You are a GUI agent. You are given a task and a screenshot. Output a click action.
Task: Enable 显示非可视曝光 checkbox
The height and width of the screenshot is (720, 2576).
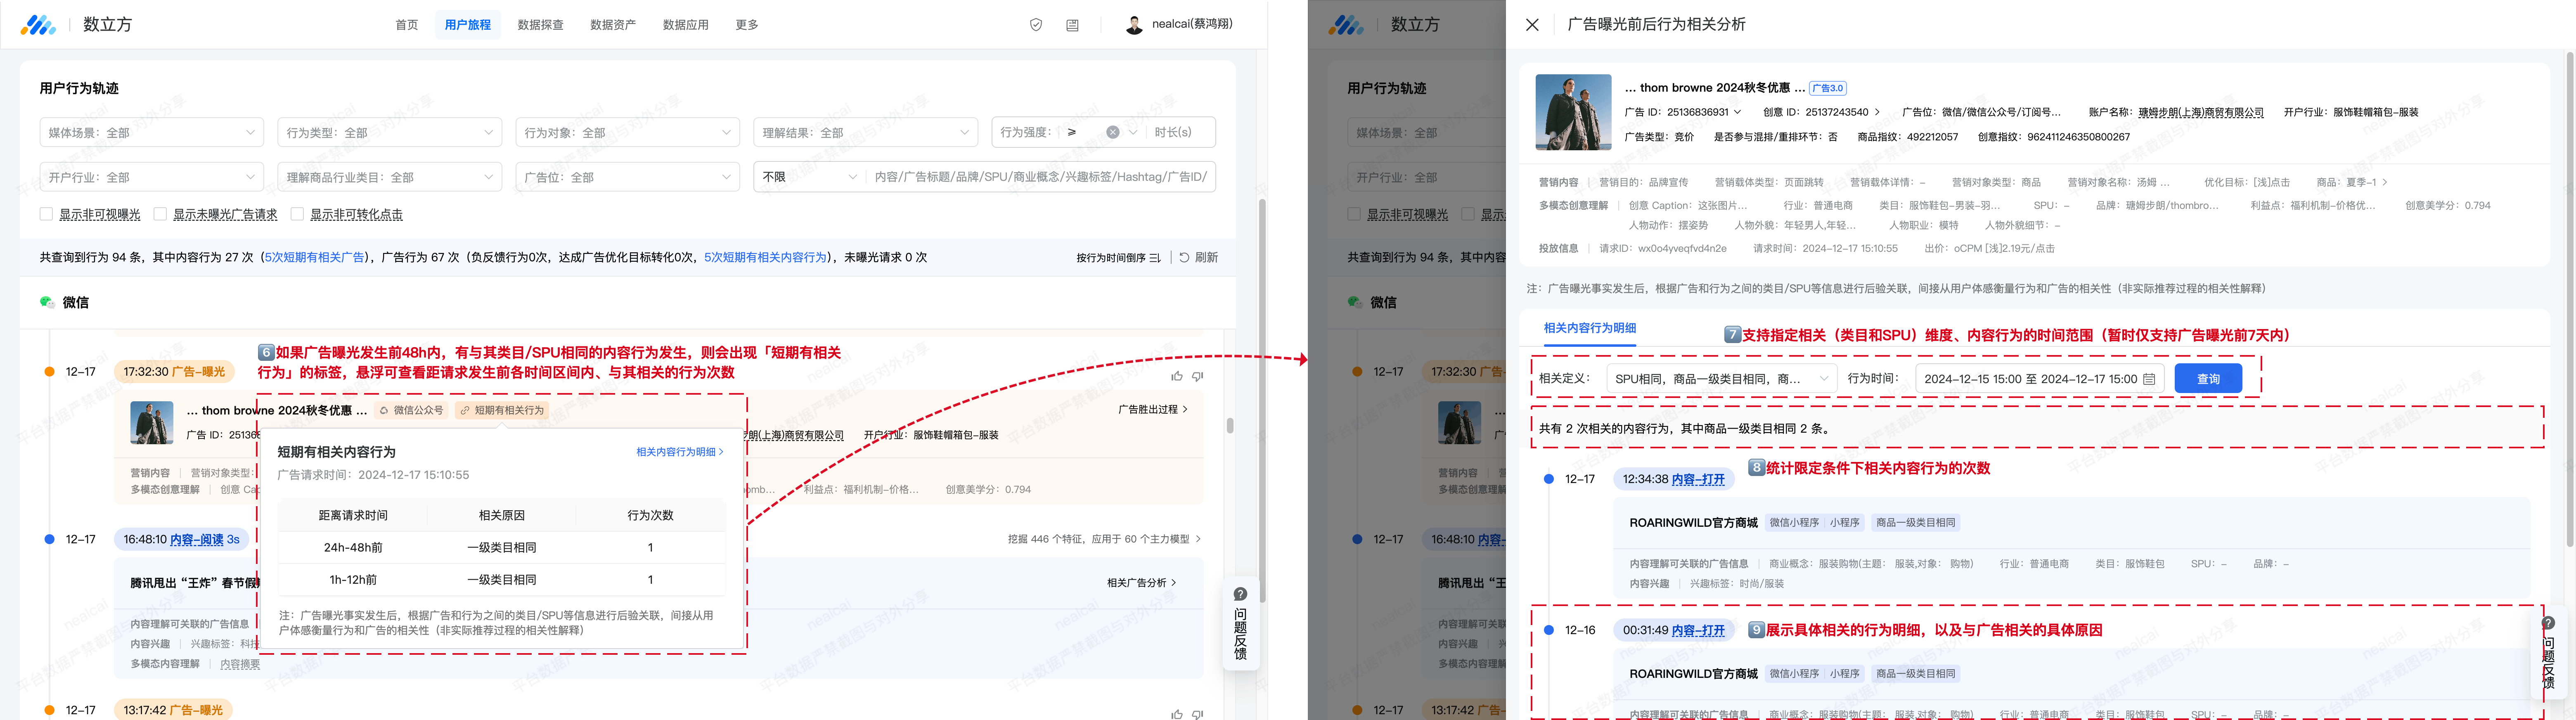46,214
